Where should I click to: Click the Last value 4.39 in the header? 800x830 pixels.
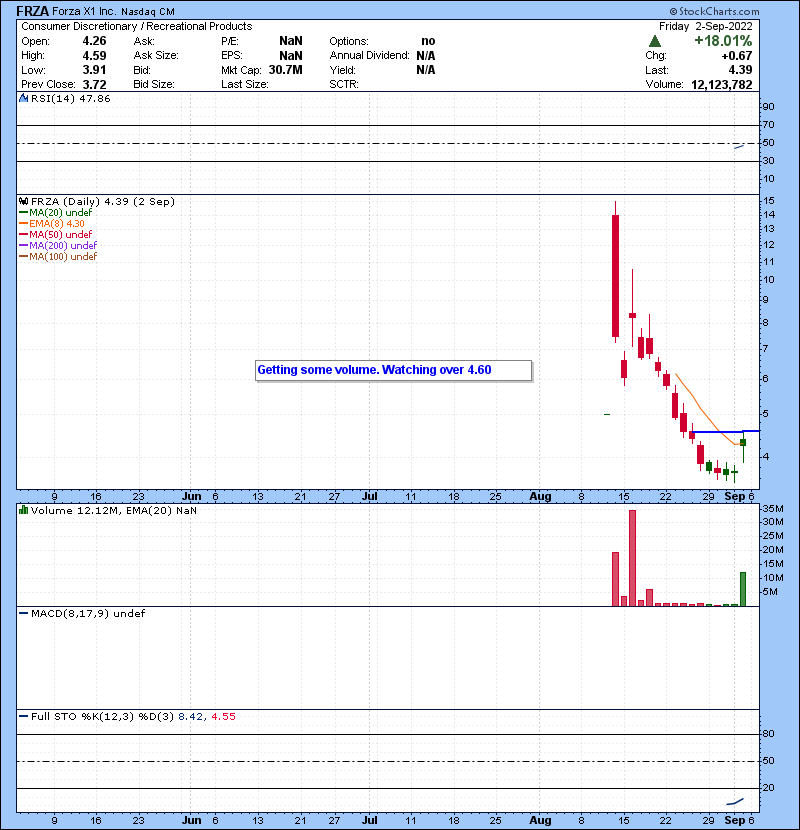pyautogui.click(x=740, y=70)
